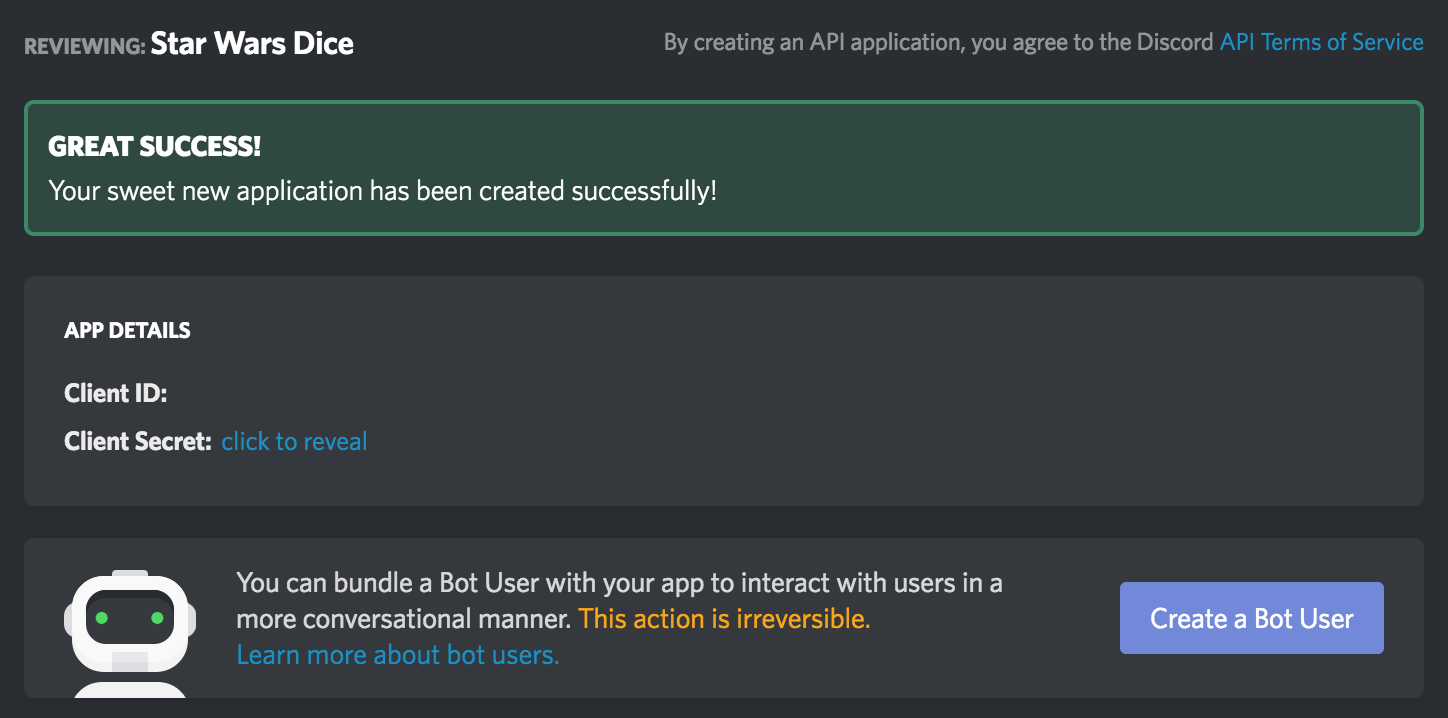Click the 'application has been created successfully' message

click(383, 190)
